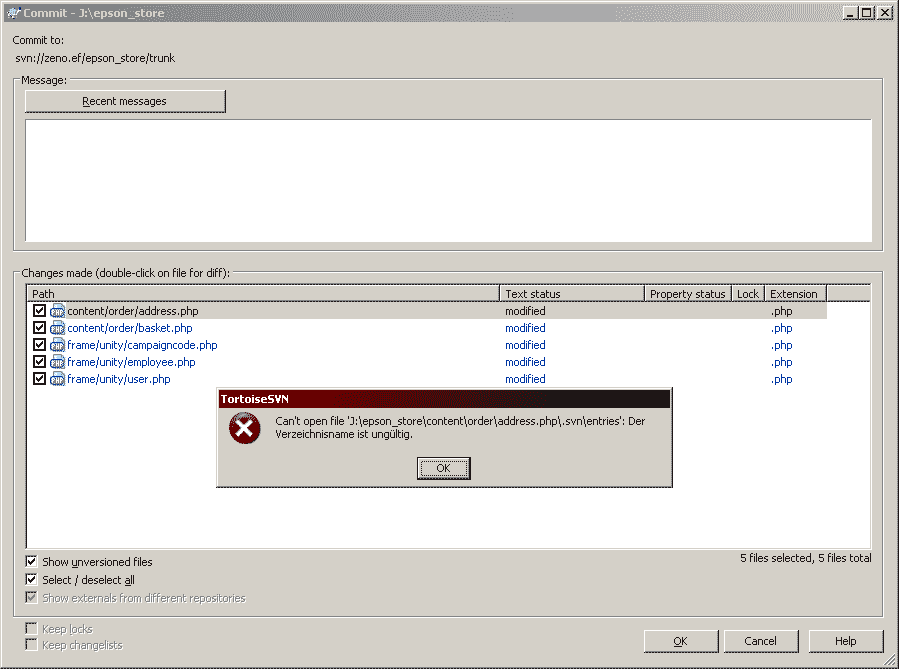Click the .php extension cell of employee.php
The height and width of the screenshot is (669, 899).
781,362
